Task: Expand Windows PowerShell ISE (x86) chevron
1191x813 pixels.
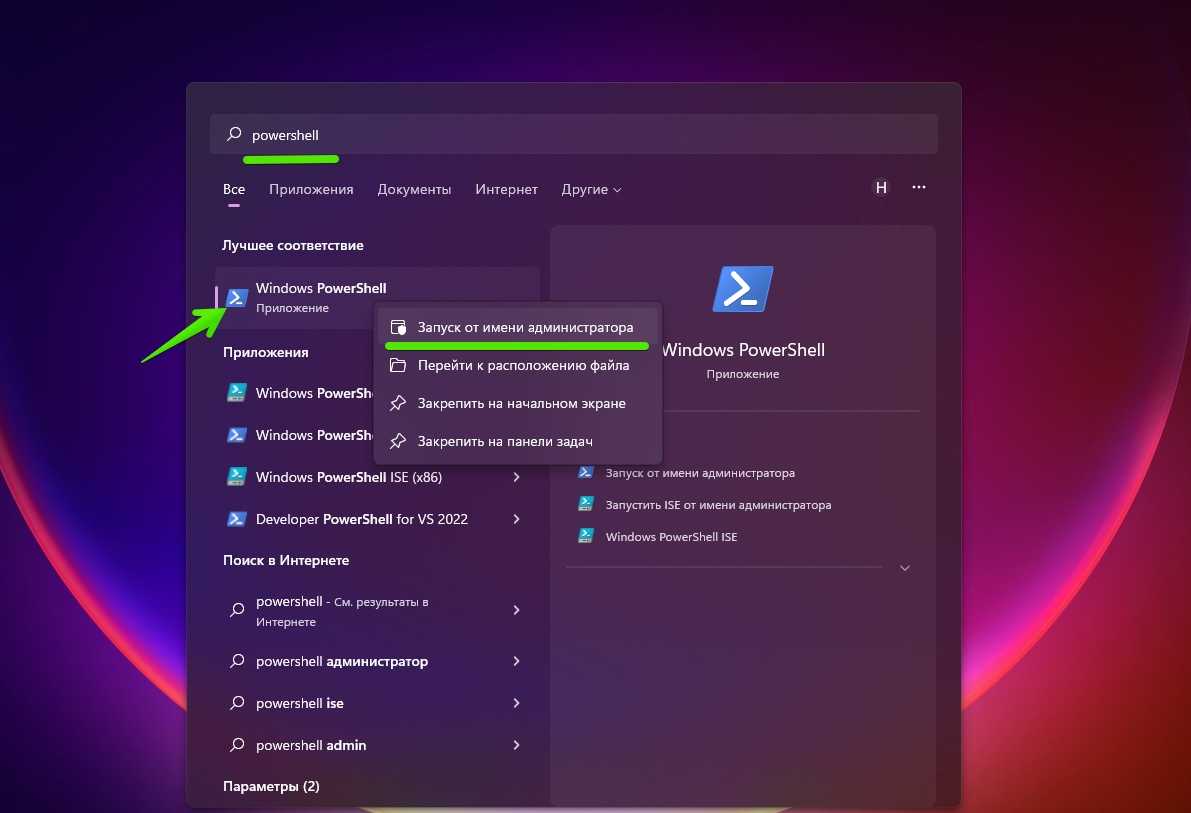Action: tap(517, 477)
